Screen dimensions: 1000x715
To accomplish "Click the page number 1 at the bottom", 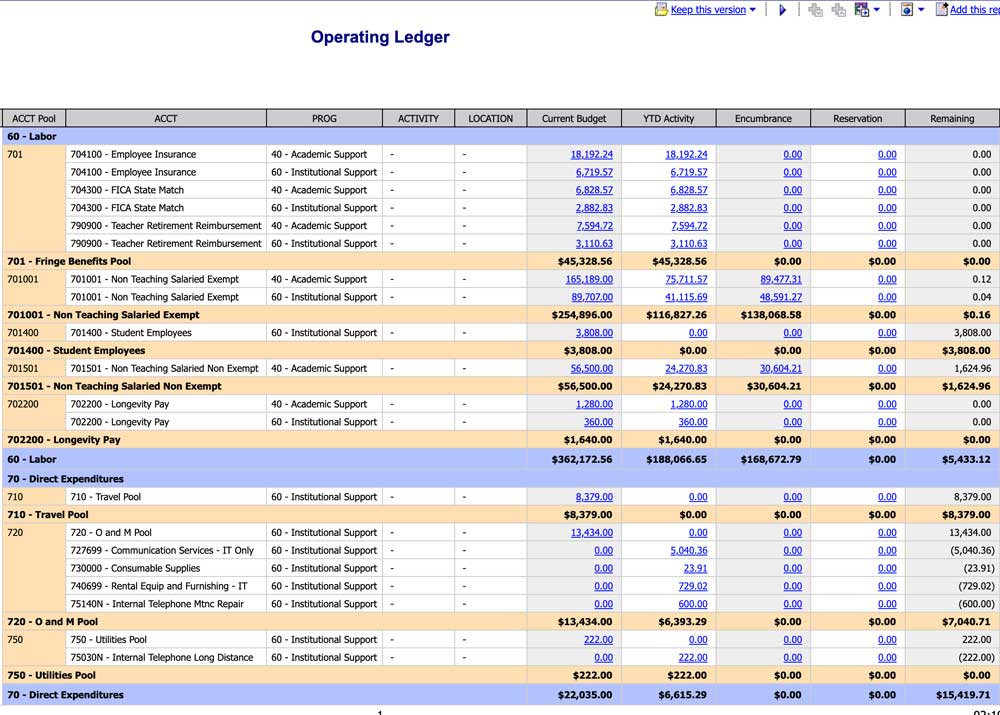I will [378, 710].
